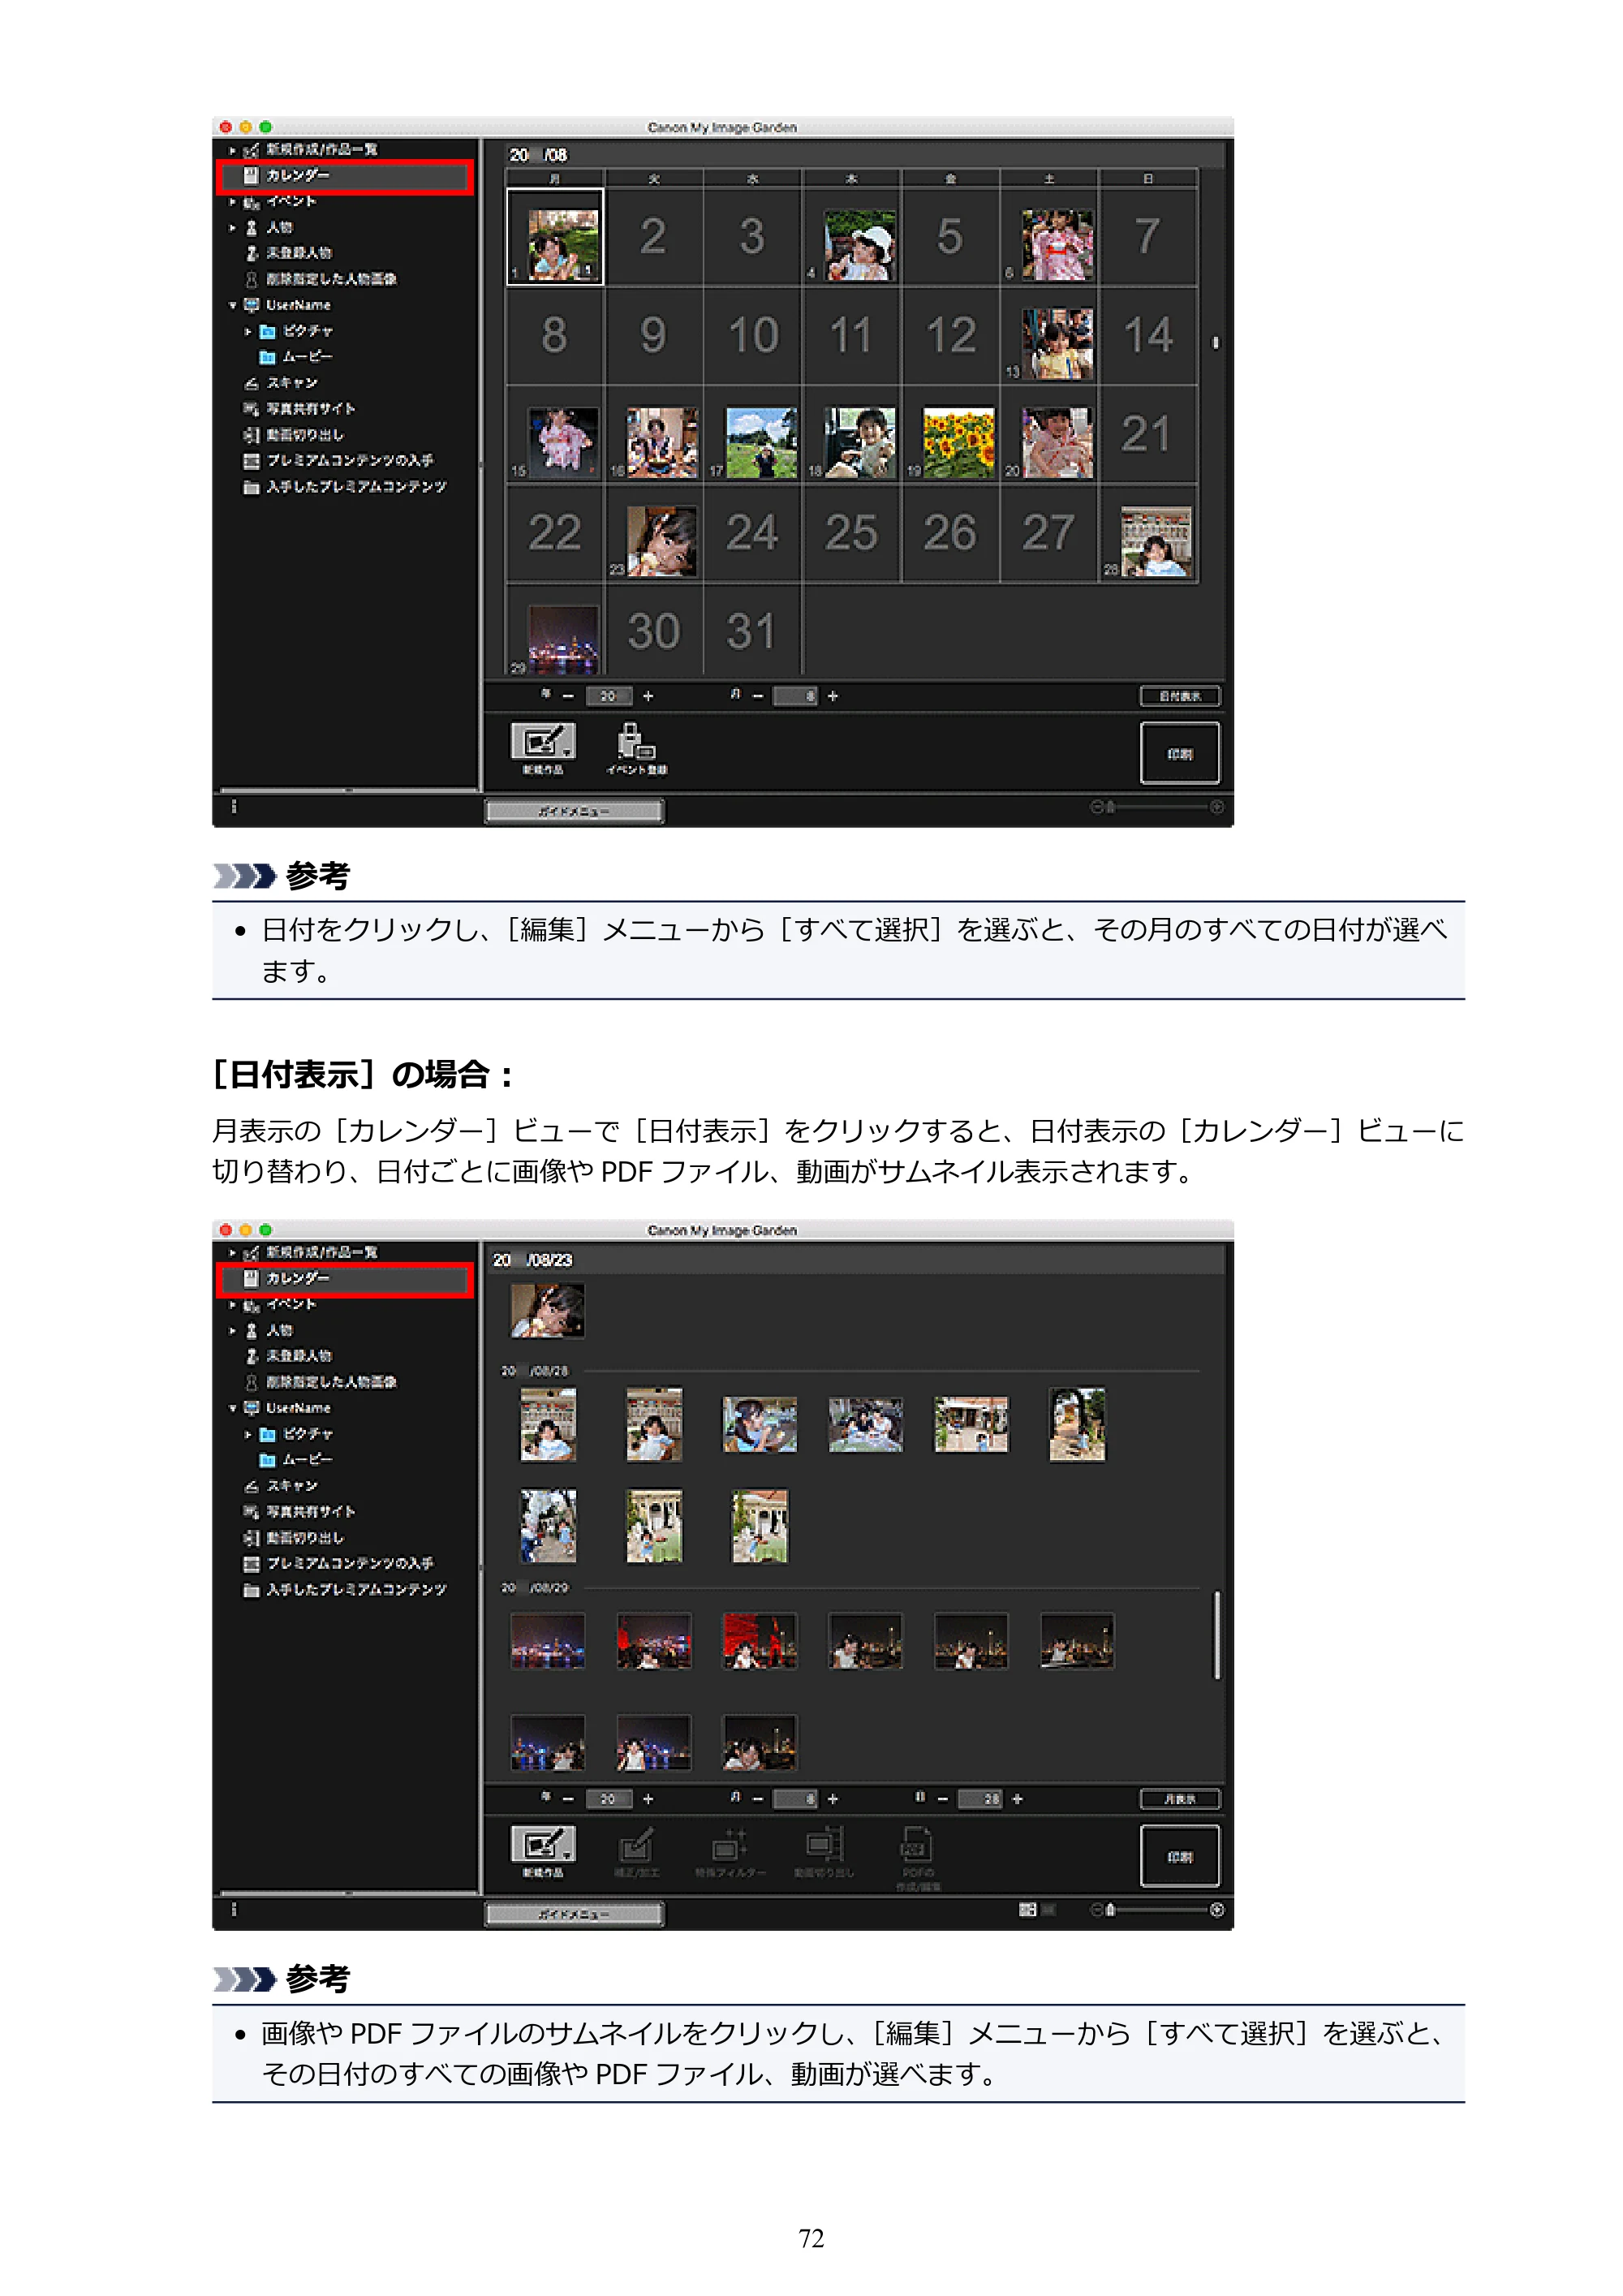Select Calendar (カレンダー) in the lower window sidebar
1623x2296 pixels.
(345, 1279)
